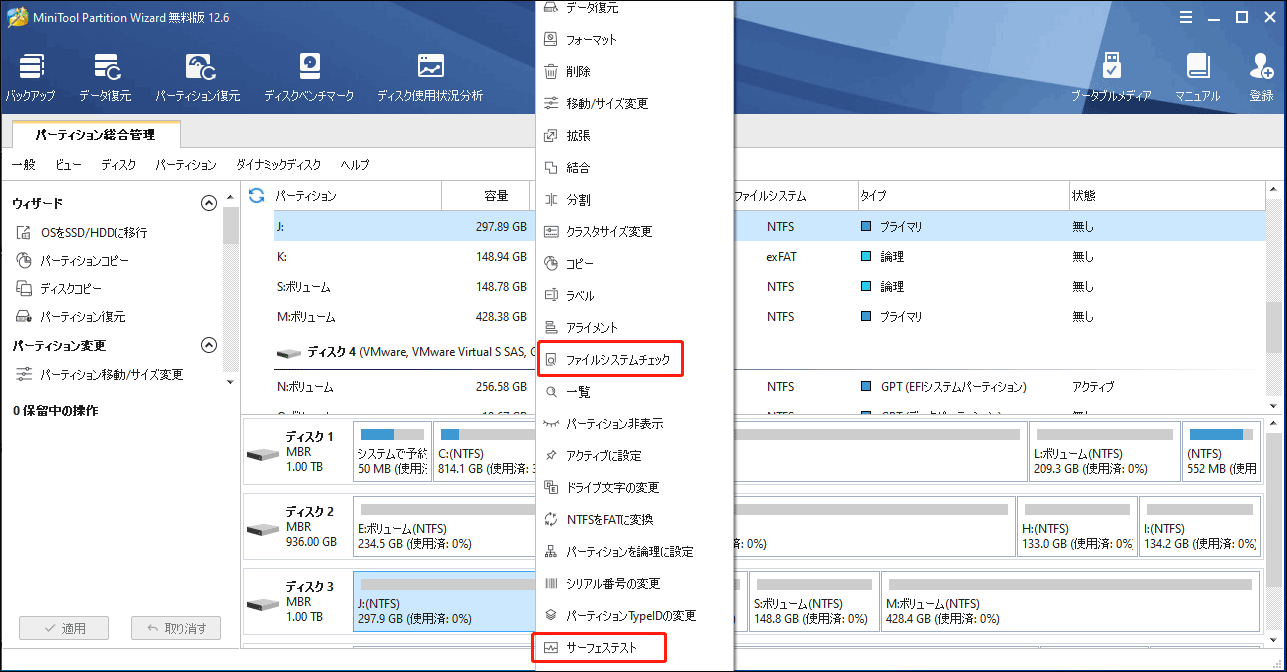
Task: Open the ディスク menu
Action: [118, 164]
